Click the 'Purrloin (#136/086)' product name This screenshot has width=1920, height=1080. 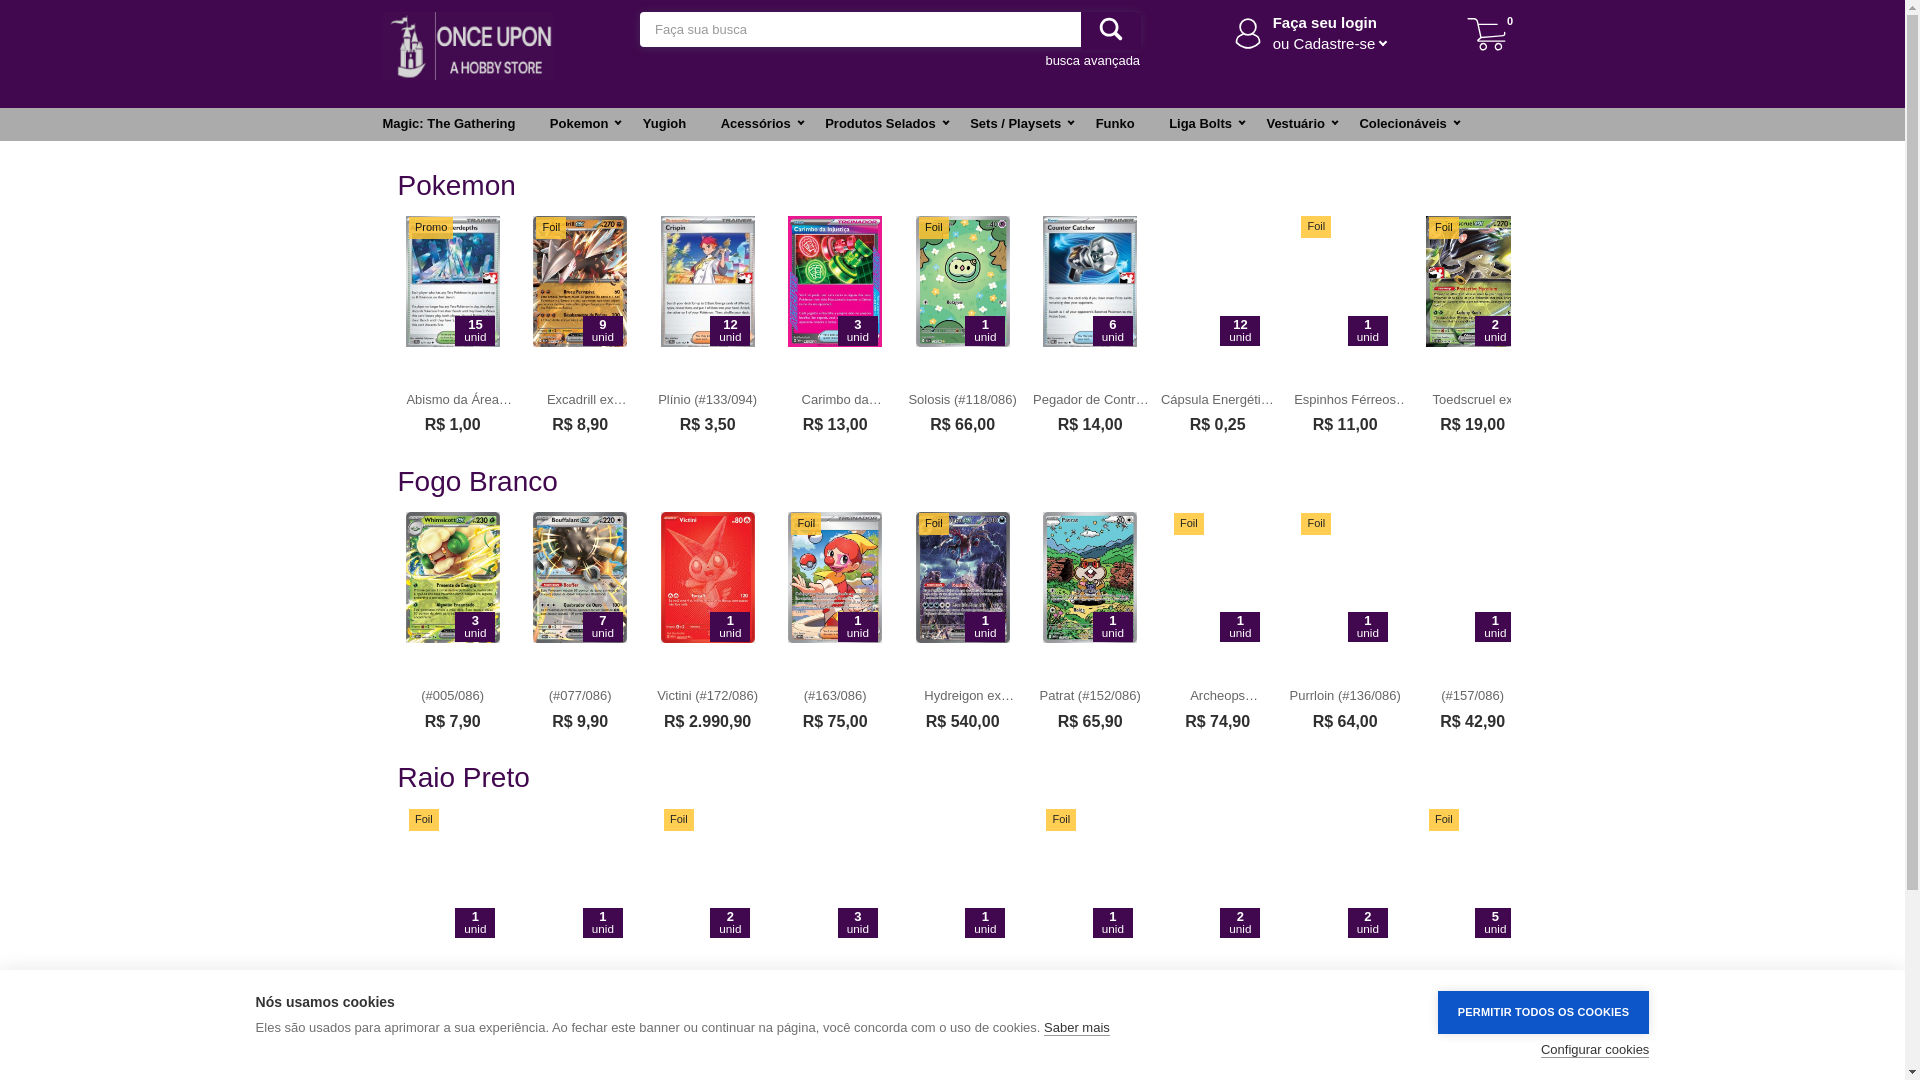[1345, 696]
